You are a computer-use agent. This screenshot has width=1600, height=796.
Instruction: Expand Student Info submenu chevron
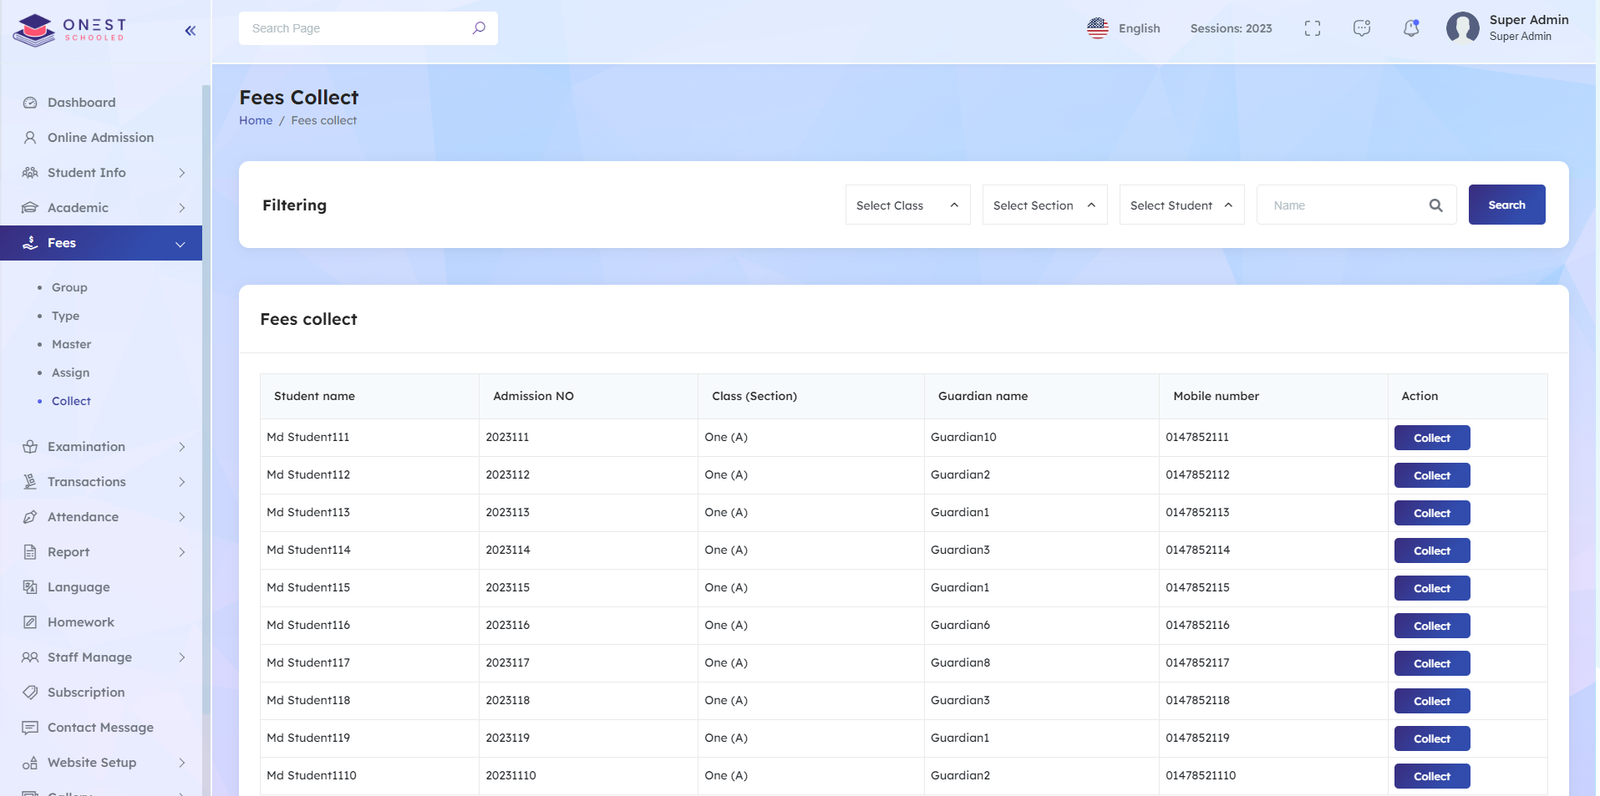pos(182,173)
